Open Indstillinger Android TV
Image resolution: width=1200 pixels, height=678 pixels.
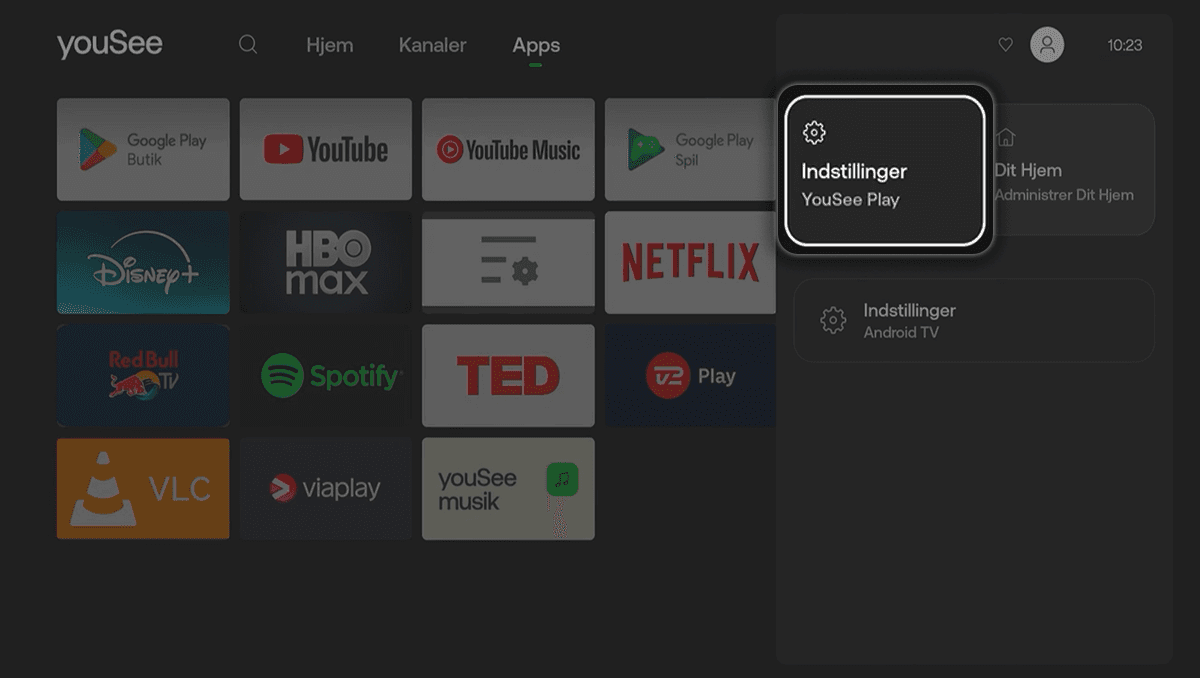(974, 320)
